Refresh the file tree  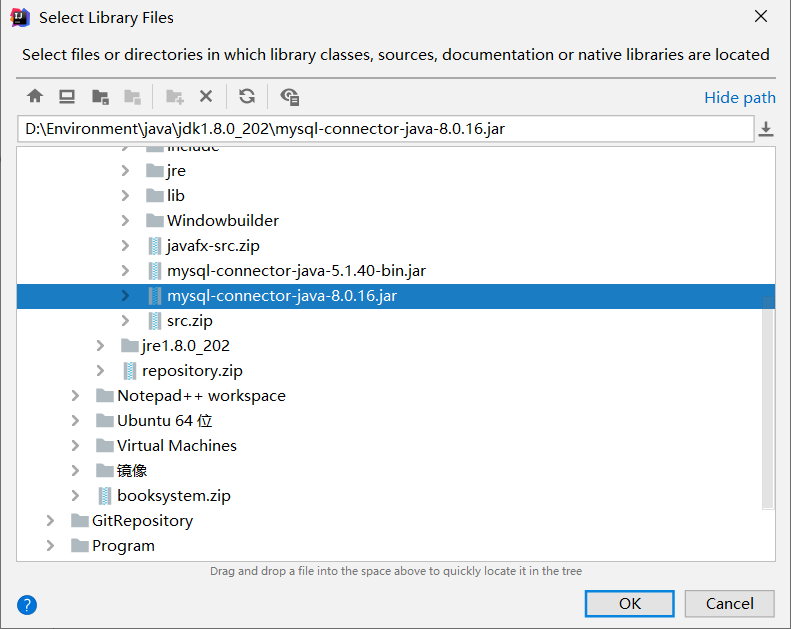[247, 96]
